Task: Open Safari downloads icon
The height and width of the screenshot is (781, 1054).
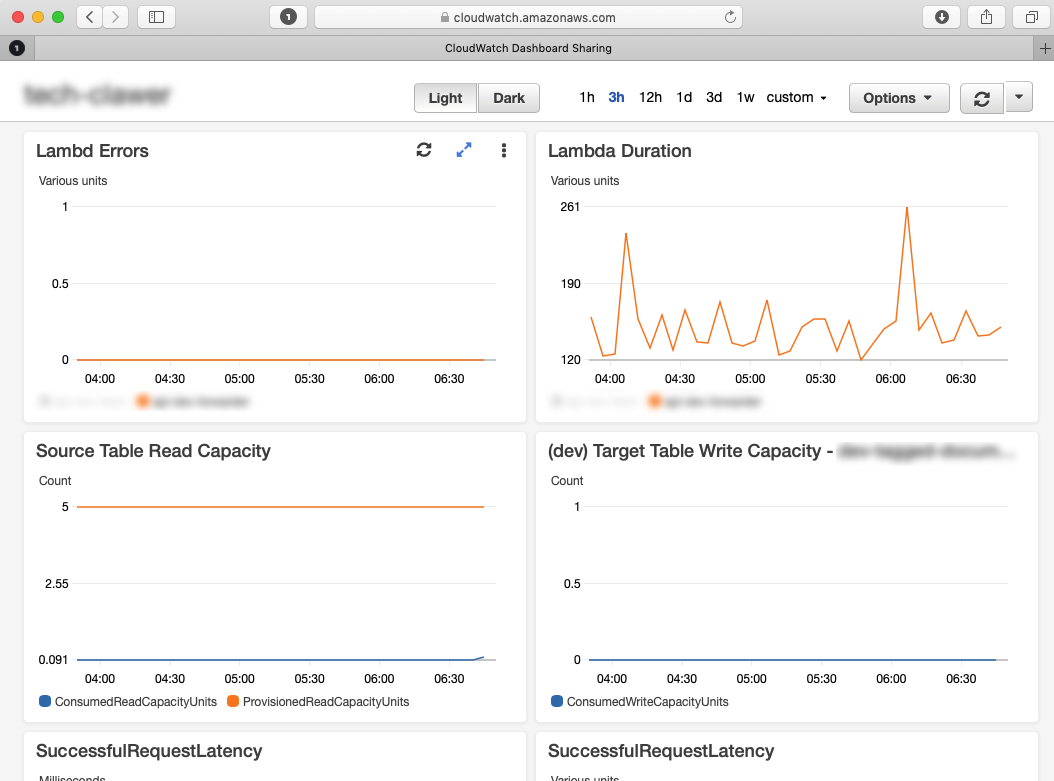Action: (x=942, y=17)
